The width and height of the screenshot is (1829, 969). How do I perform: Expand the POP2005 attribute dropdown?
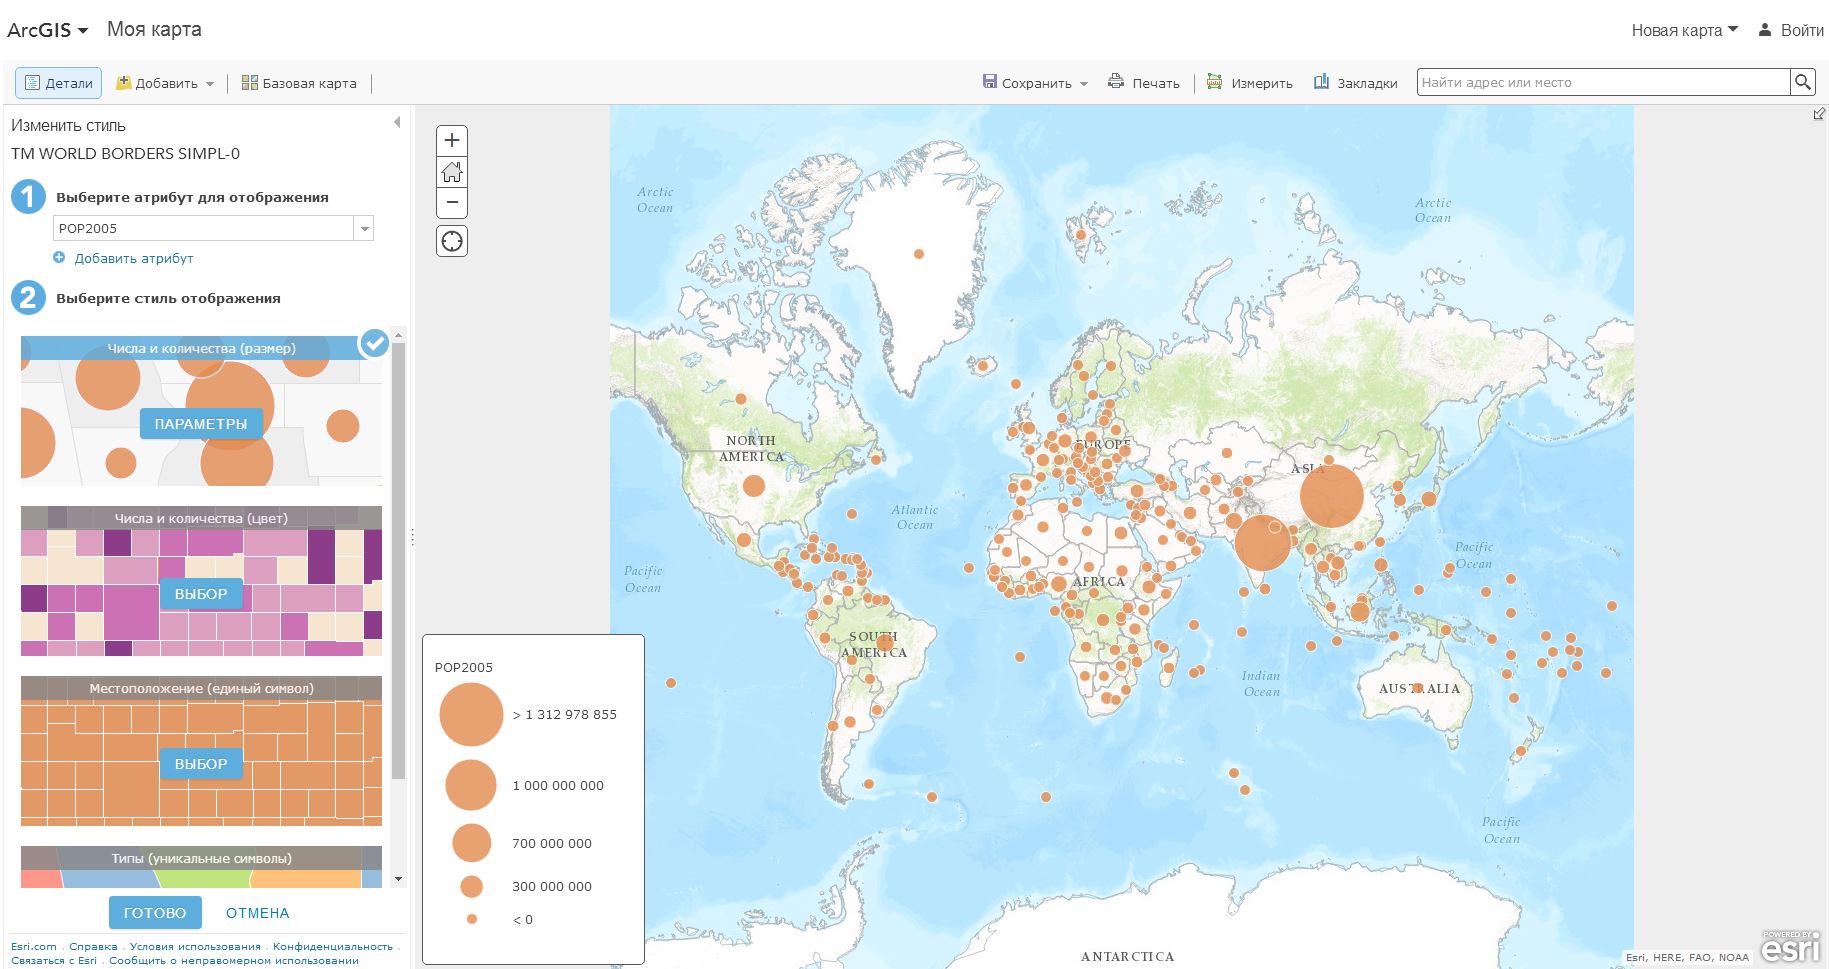point(365,229)
